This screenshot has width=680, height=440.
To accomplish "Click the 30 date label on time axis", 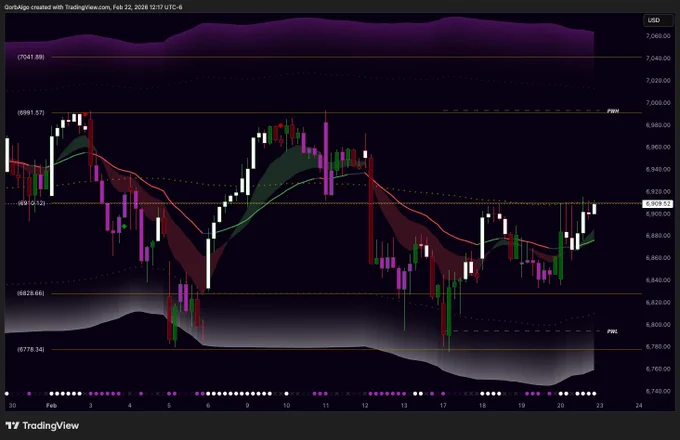I will (12, 406).
